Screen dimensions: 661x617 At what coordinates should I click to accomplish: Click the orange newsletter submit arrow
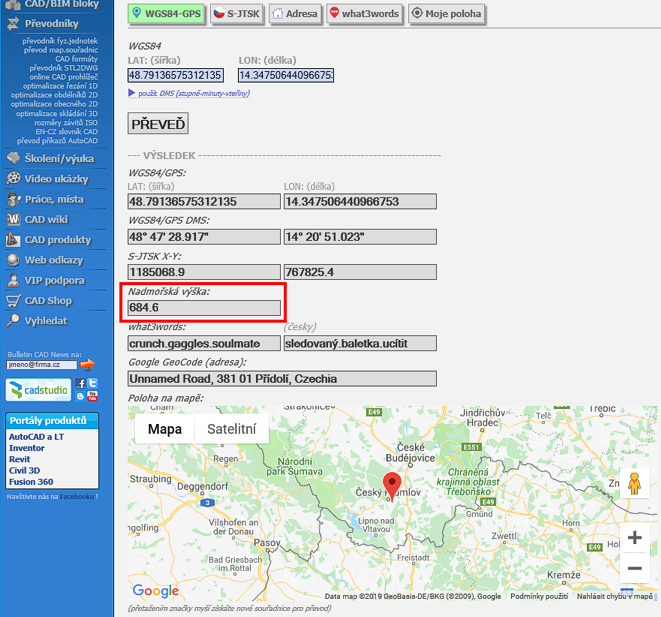[x=87, y=365]
